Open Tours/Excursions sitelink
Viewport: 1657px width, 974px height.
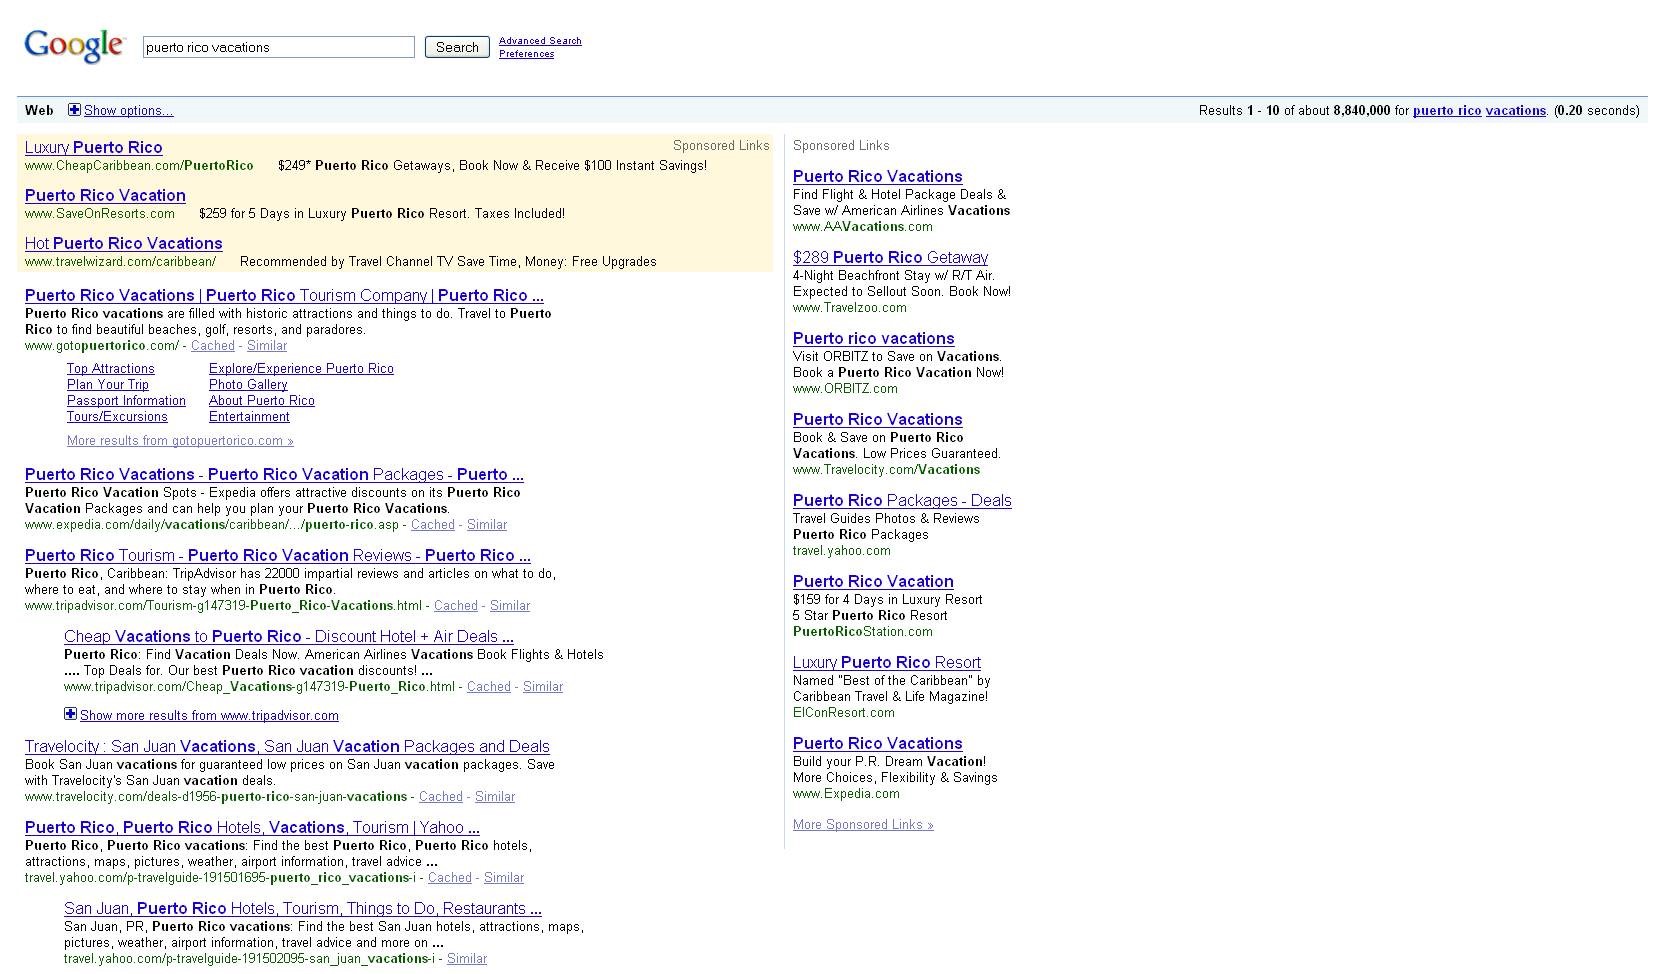pyautogui.click(x=117, y=417)
